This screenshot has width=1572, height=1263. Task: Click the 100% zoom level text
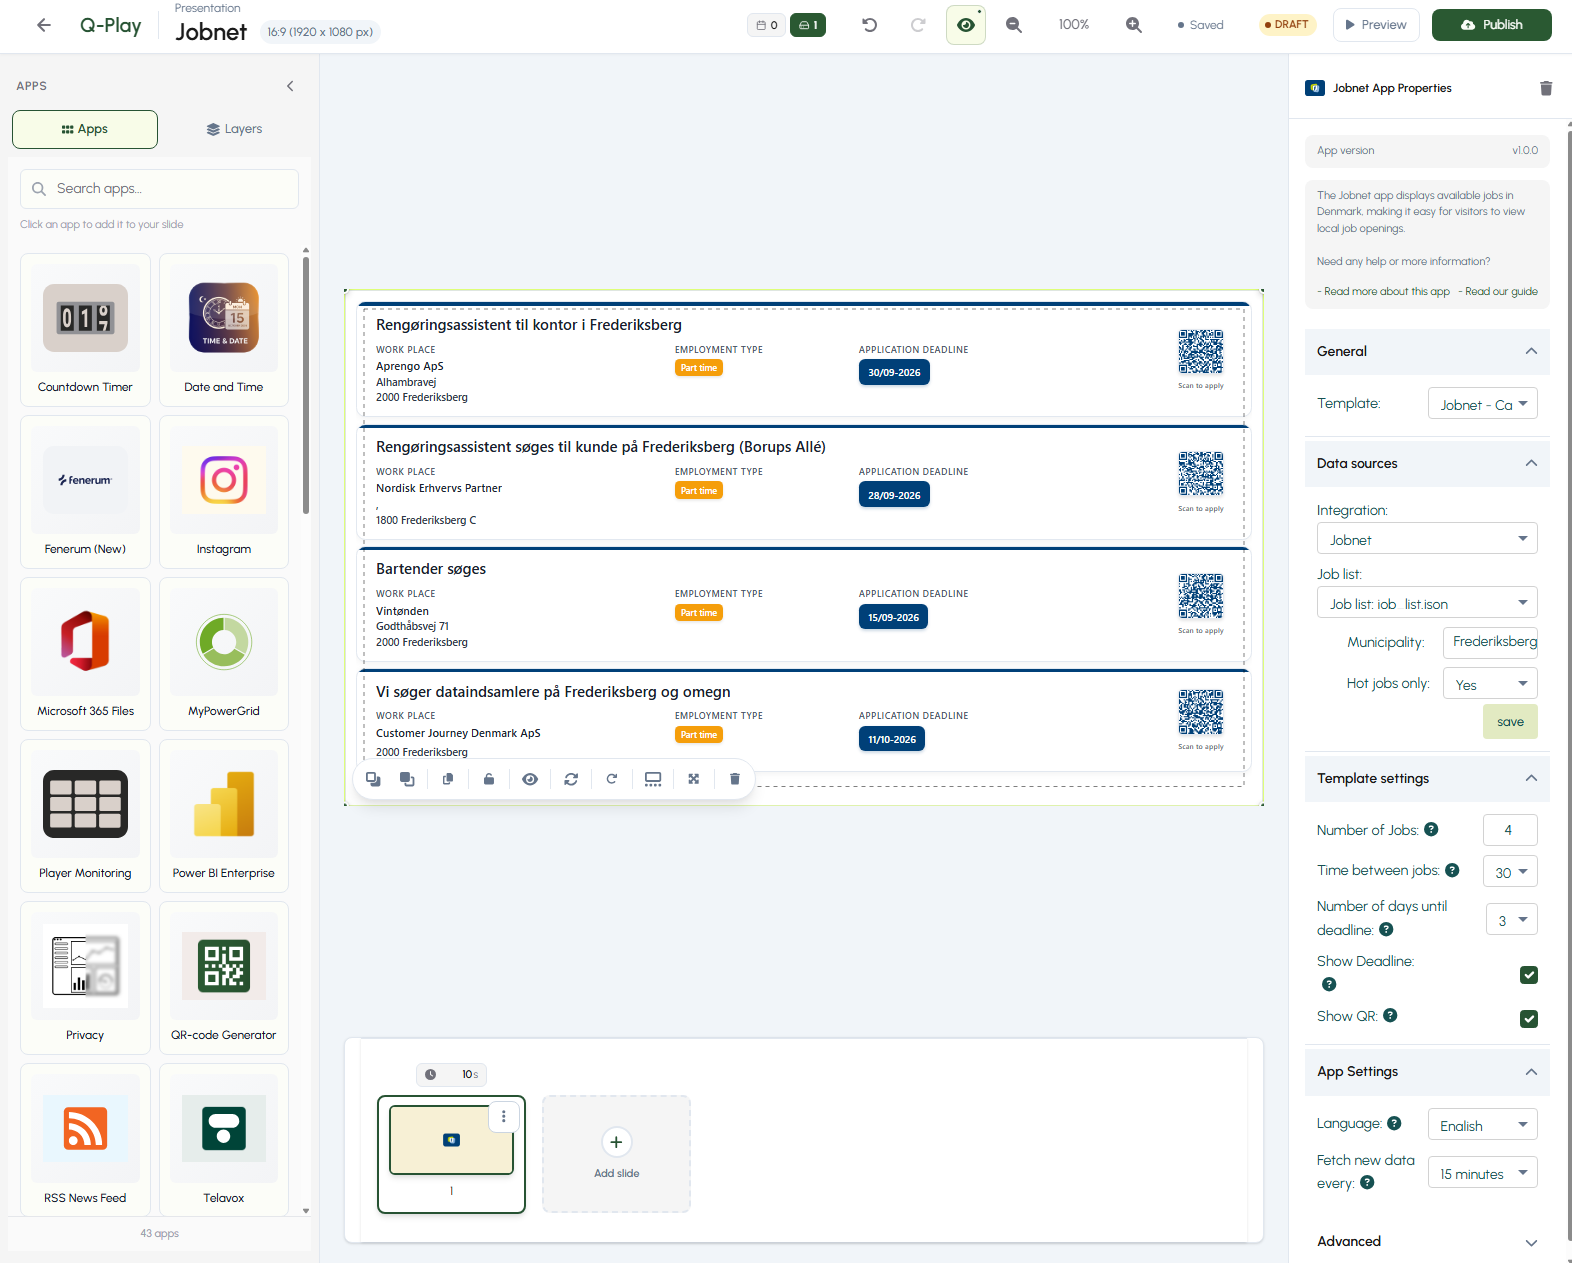point(1073,25)
